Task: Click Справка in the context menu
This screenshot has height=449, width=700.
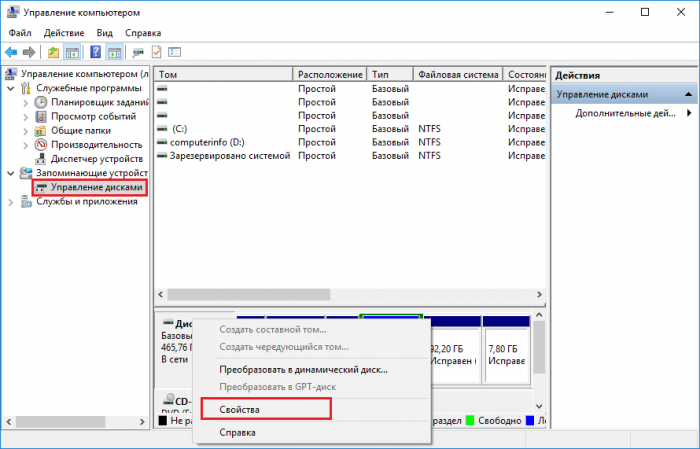Action: coord(237,432)
